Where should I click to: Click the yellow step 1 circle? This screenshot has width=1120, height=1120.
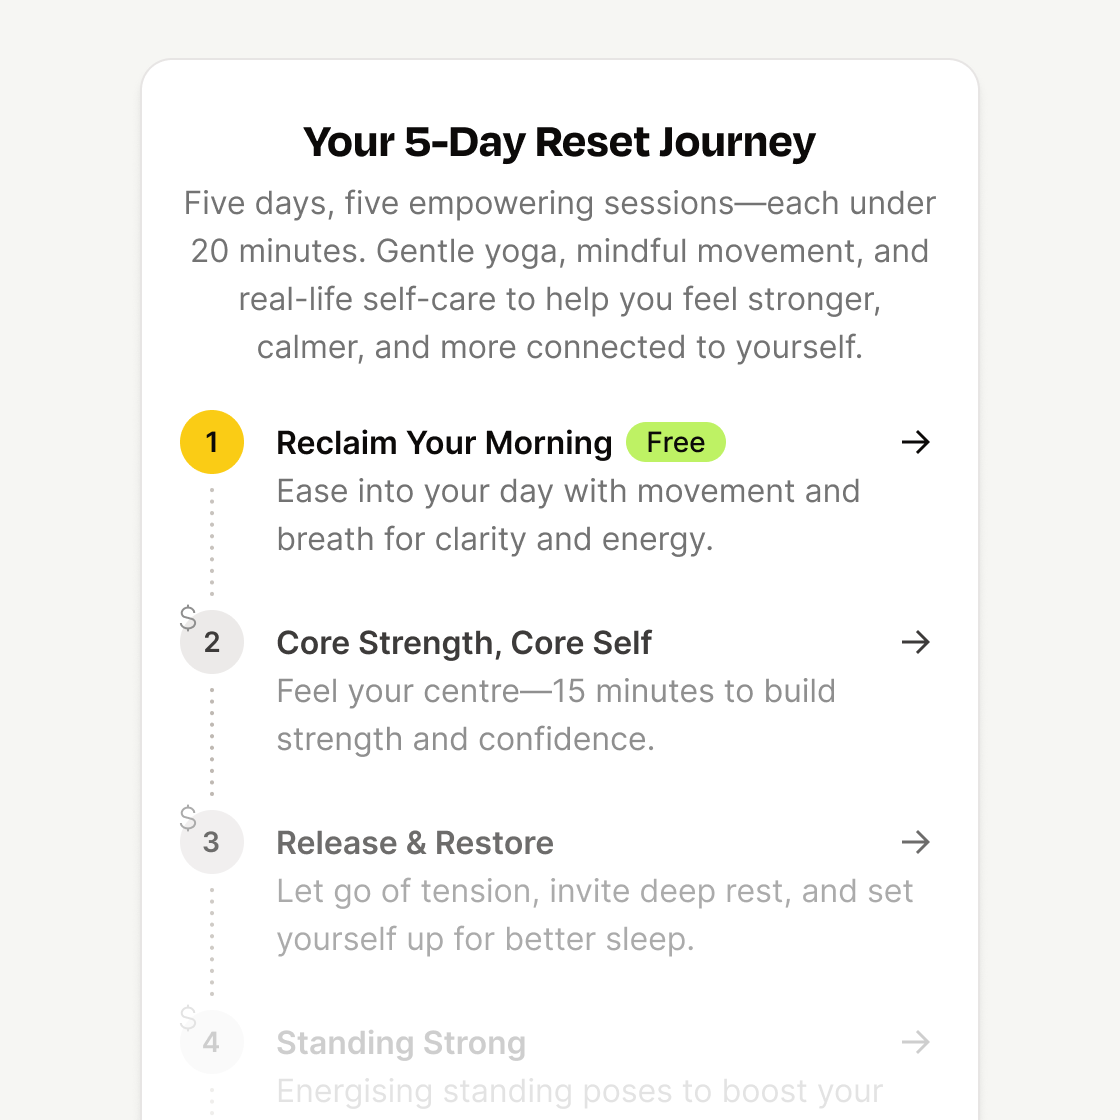coord(212,442)
